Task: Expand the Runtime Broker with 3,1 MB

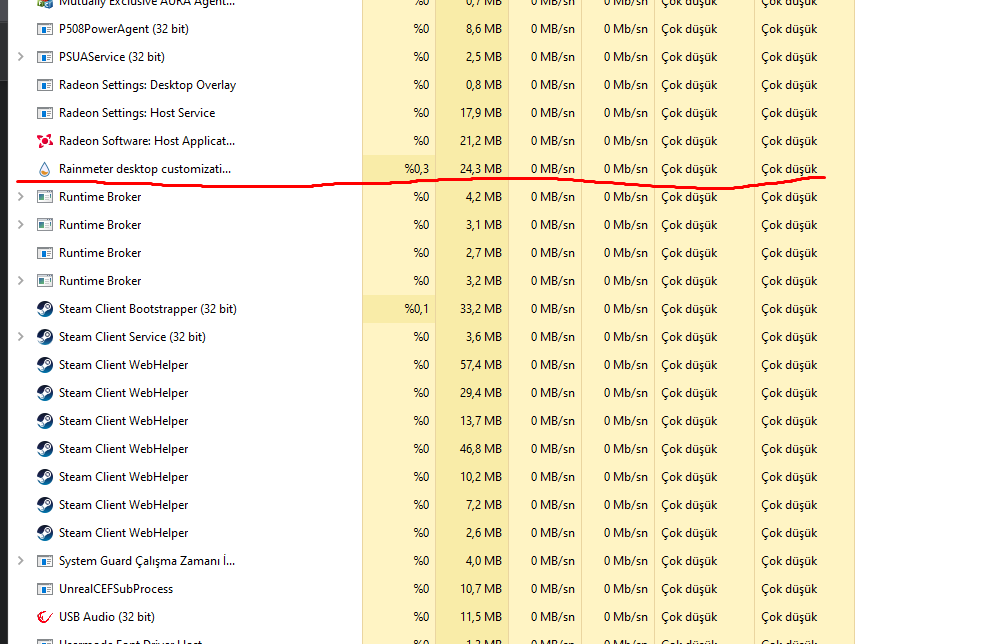Action: [x=21, y=225]
